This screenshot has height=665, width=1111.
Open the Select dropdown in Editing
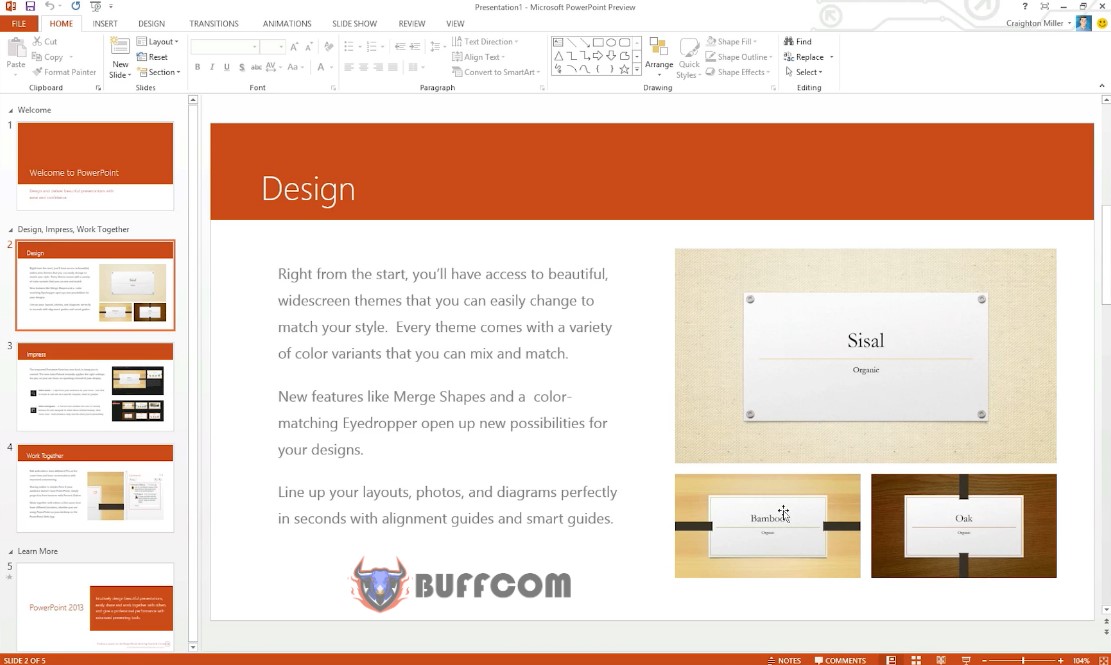tap(803, 72)
